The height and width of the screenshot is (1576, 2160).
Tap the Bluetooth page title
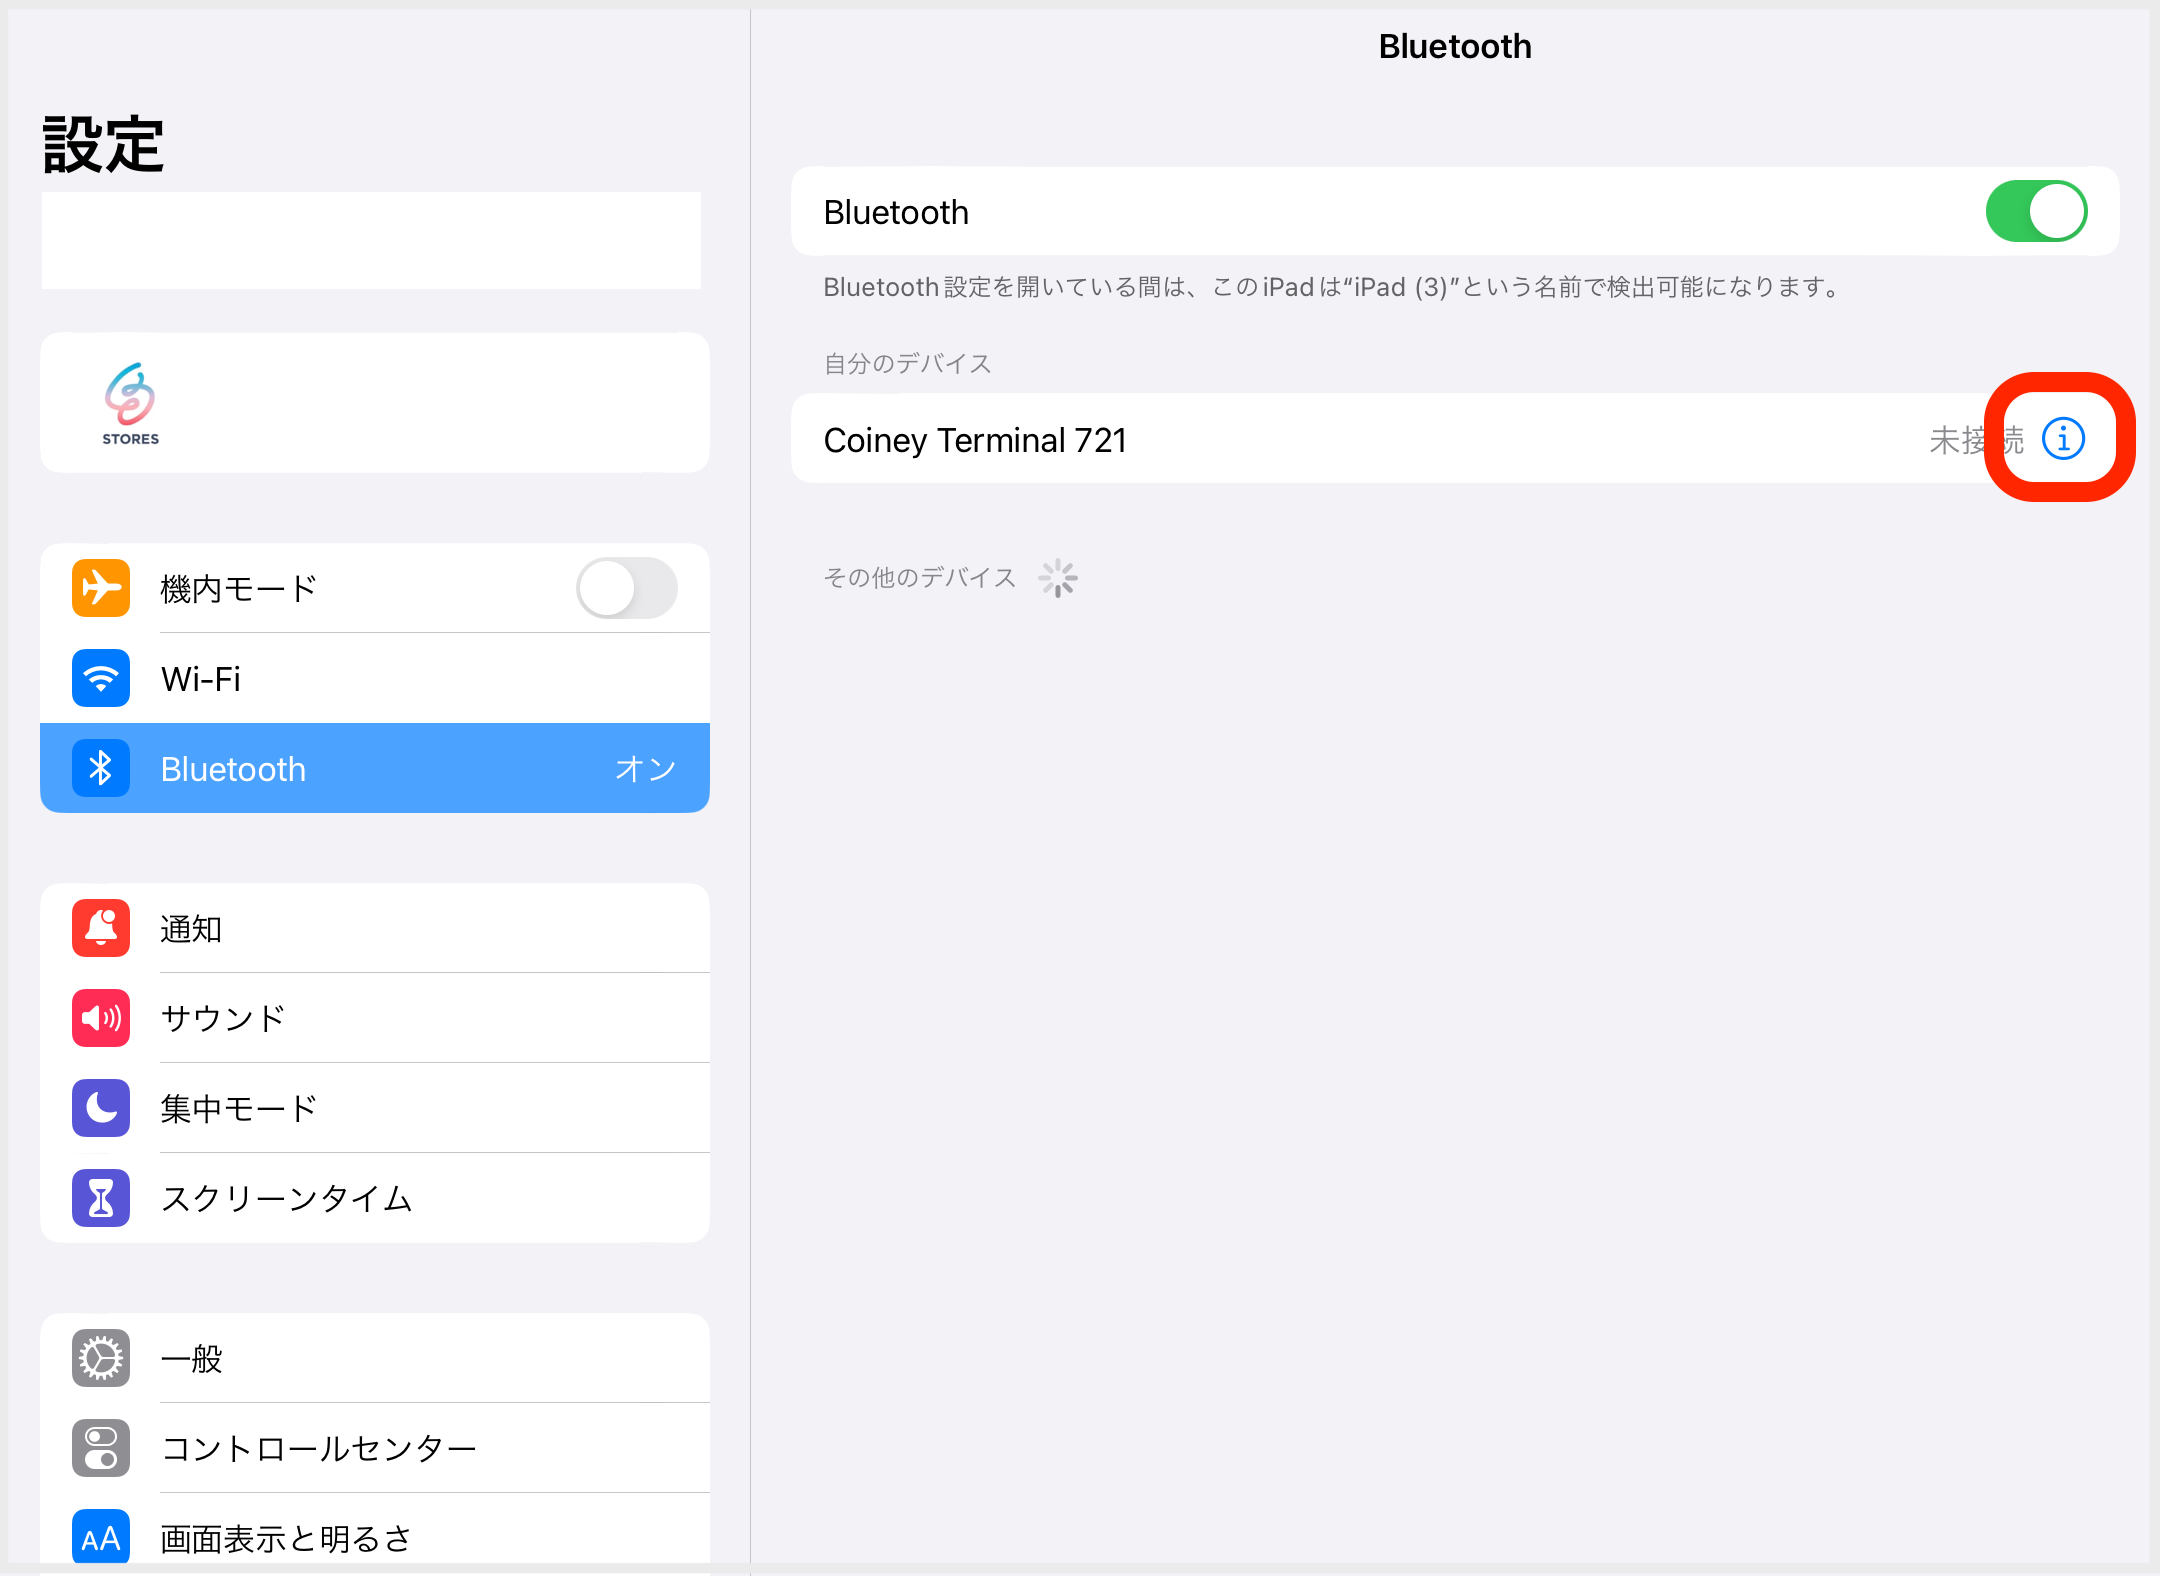click(x=1455, y=46)
